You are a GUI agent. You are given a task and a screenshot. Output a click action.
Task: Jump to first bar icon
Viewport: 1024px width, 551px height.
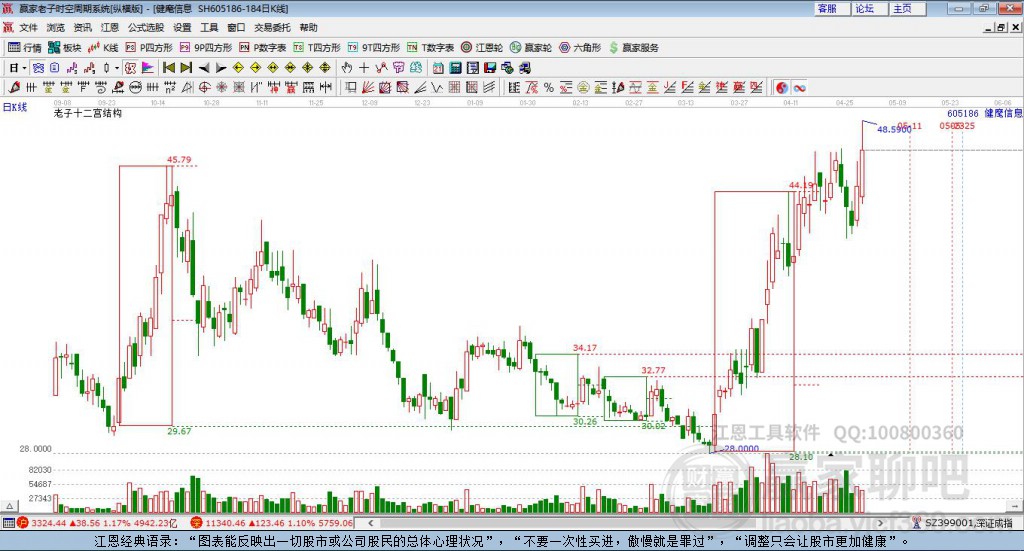point(168,68)
